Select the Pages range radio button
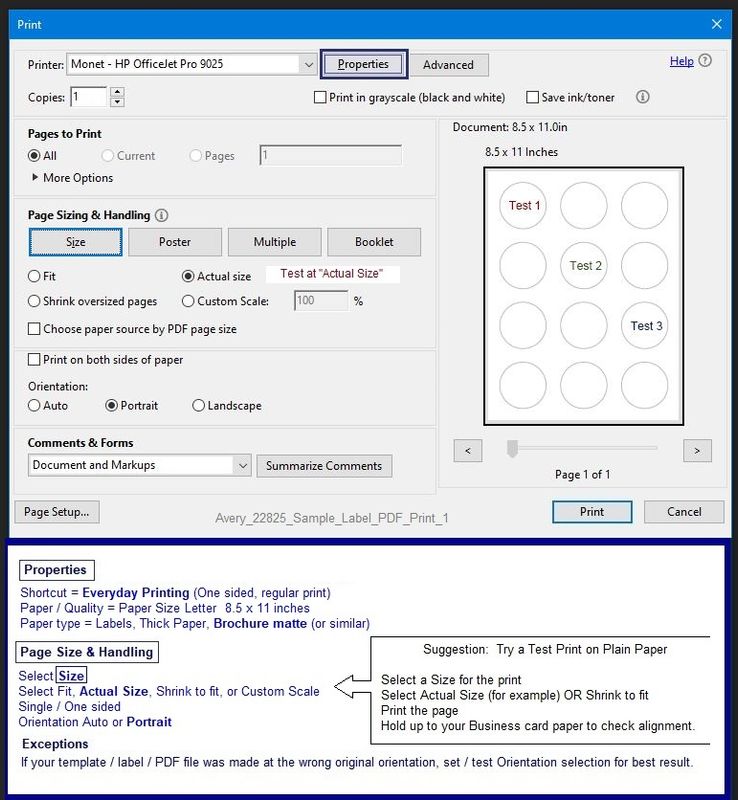Image resolution: width=738 pixels, height=800 pixels. tap(195, 156)
